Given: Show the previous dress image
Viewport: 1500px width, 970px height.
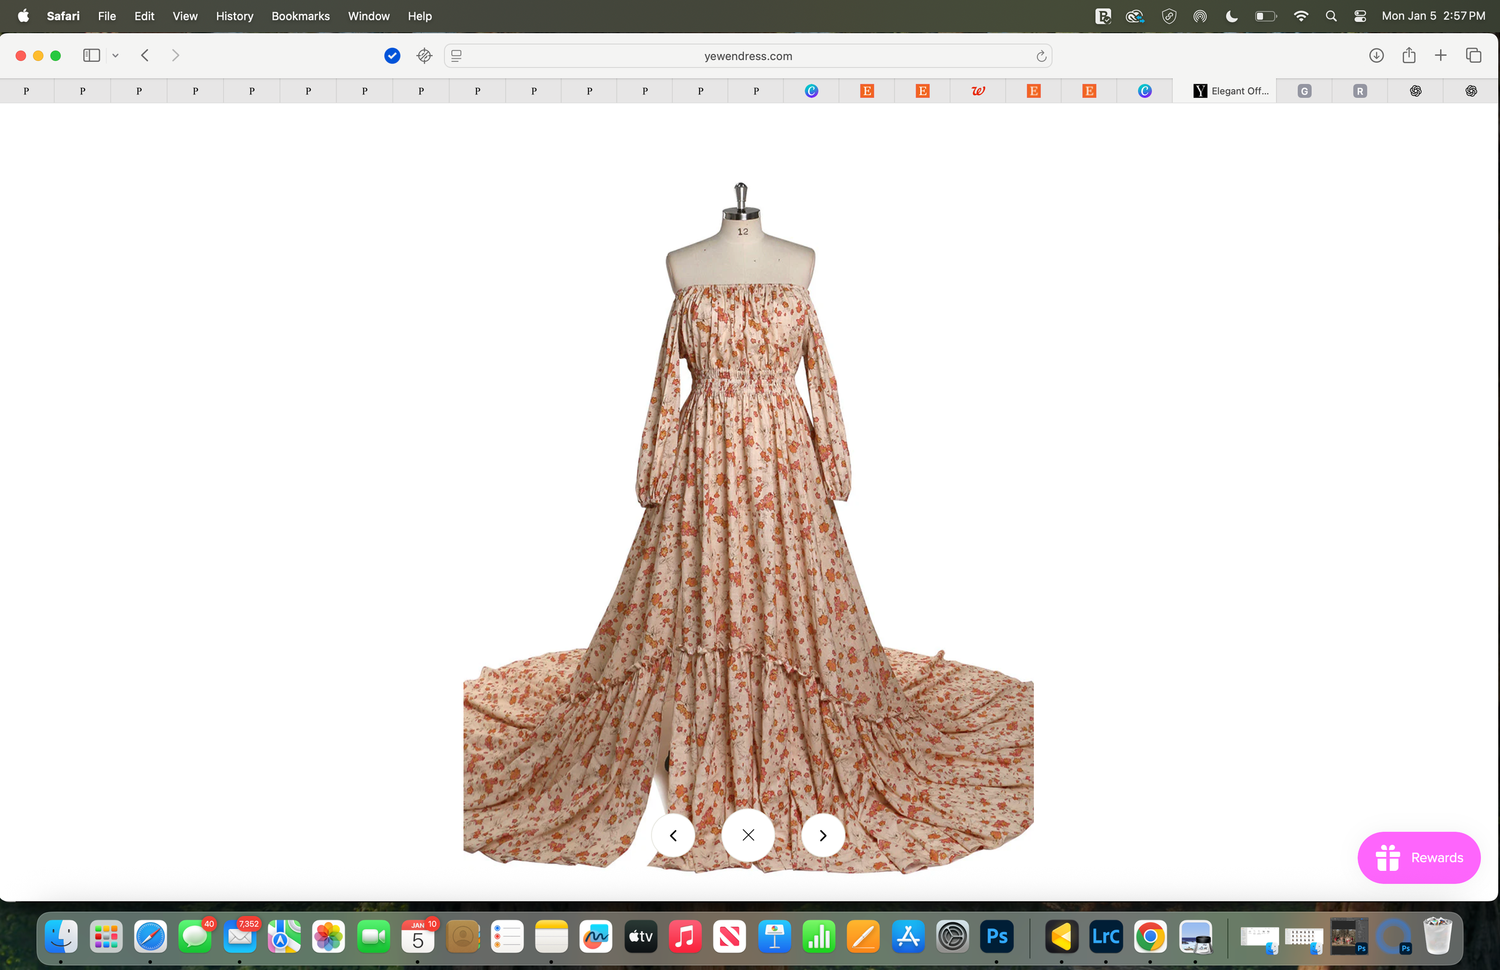Looking at the screenshot, I should (673, 835).
